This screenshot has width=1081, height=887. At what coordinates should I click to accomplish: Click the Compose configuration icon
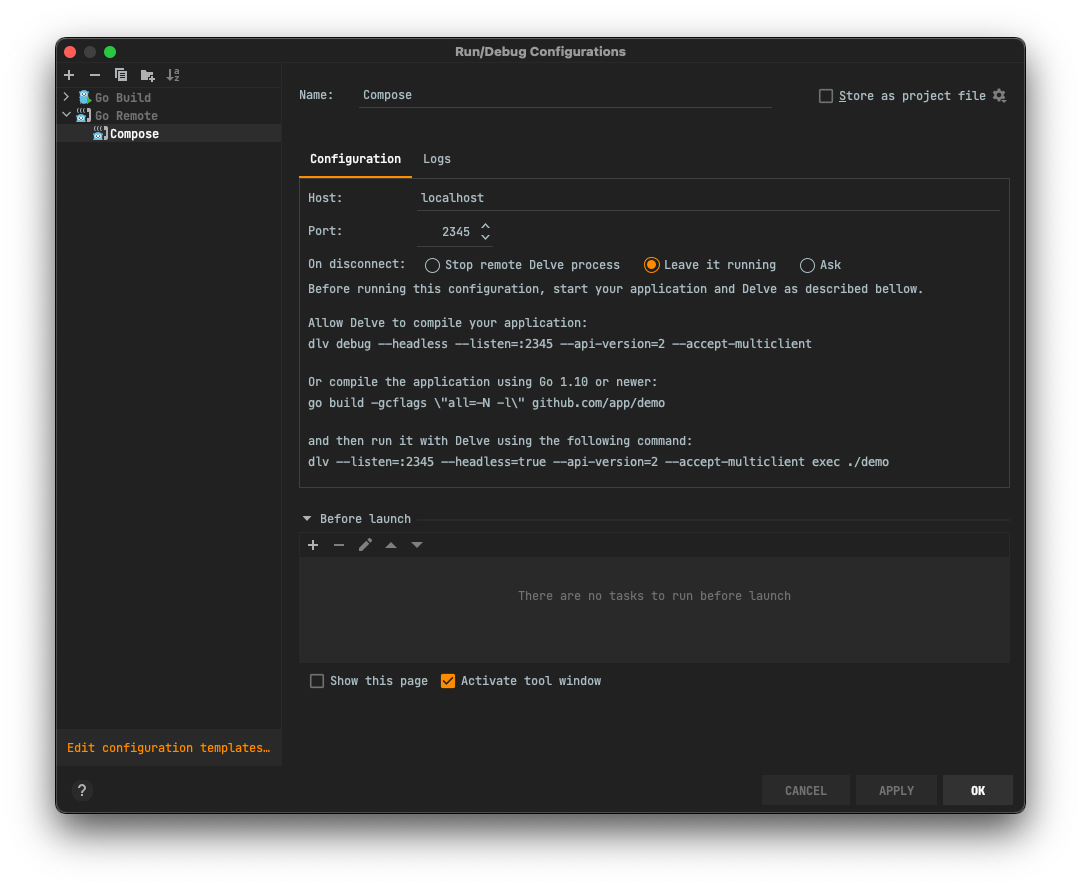(101, 133)
